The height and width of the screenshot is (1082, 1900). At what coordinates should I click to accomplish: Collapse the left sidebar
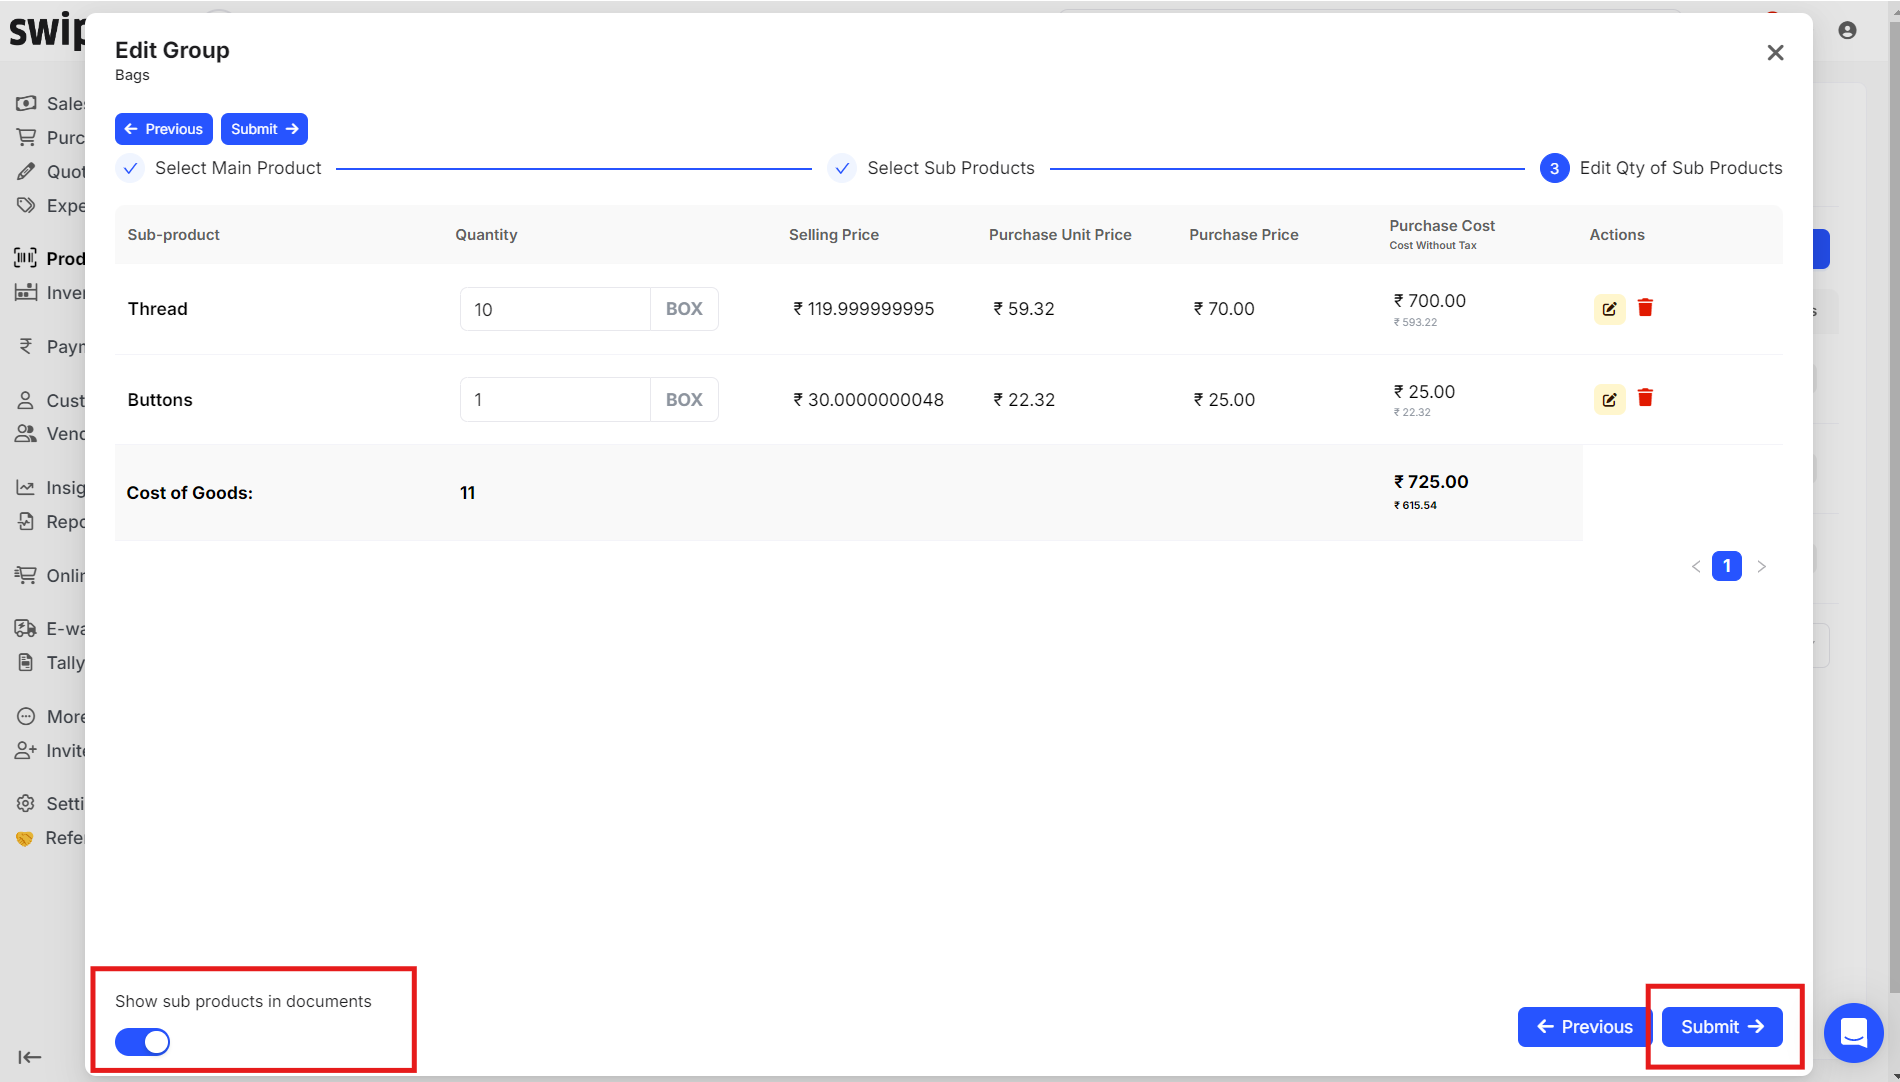point(30,1057)
